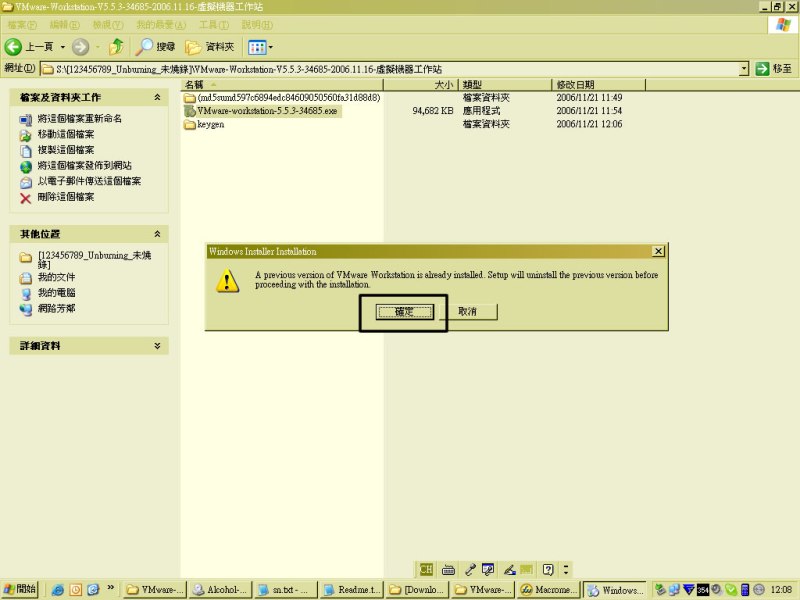
Task: Open My Computer (我的電腦) link
Action: [x=56, y=293]
